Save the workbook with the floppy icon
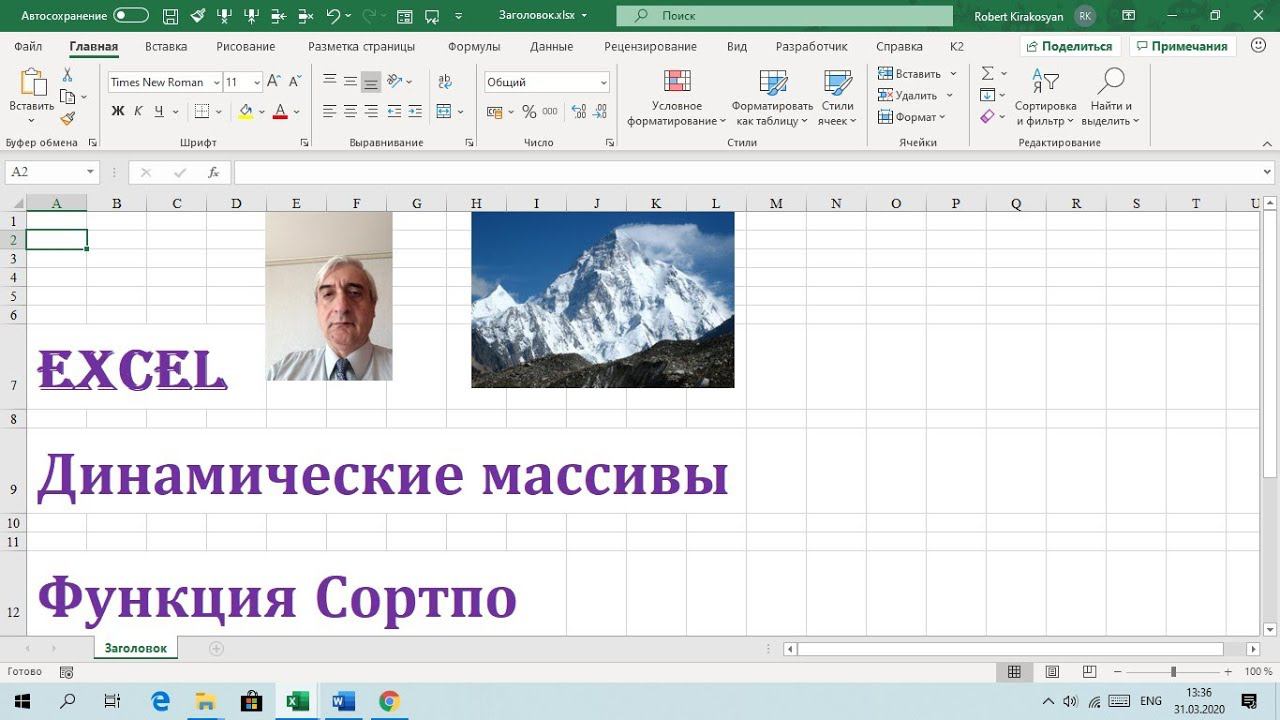Viewport: 1280px width, 720px height. 170,16
